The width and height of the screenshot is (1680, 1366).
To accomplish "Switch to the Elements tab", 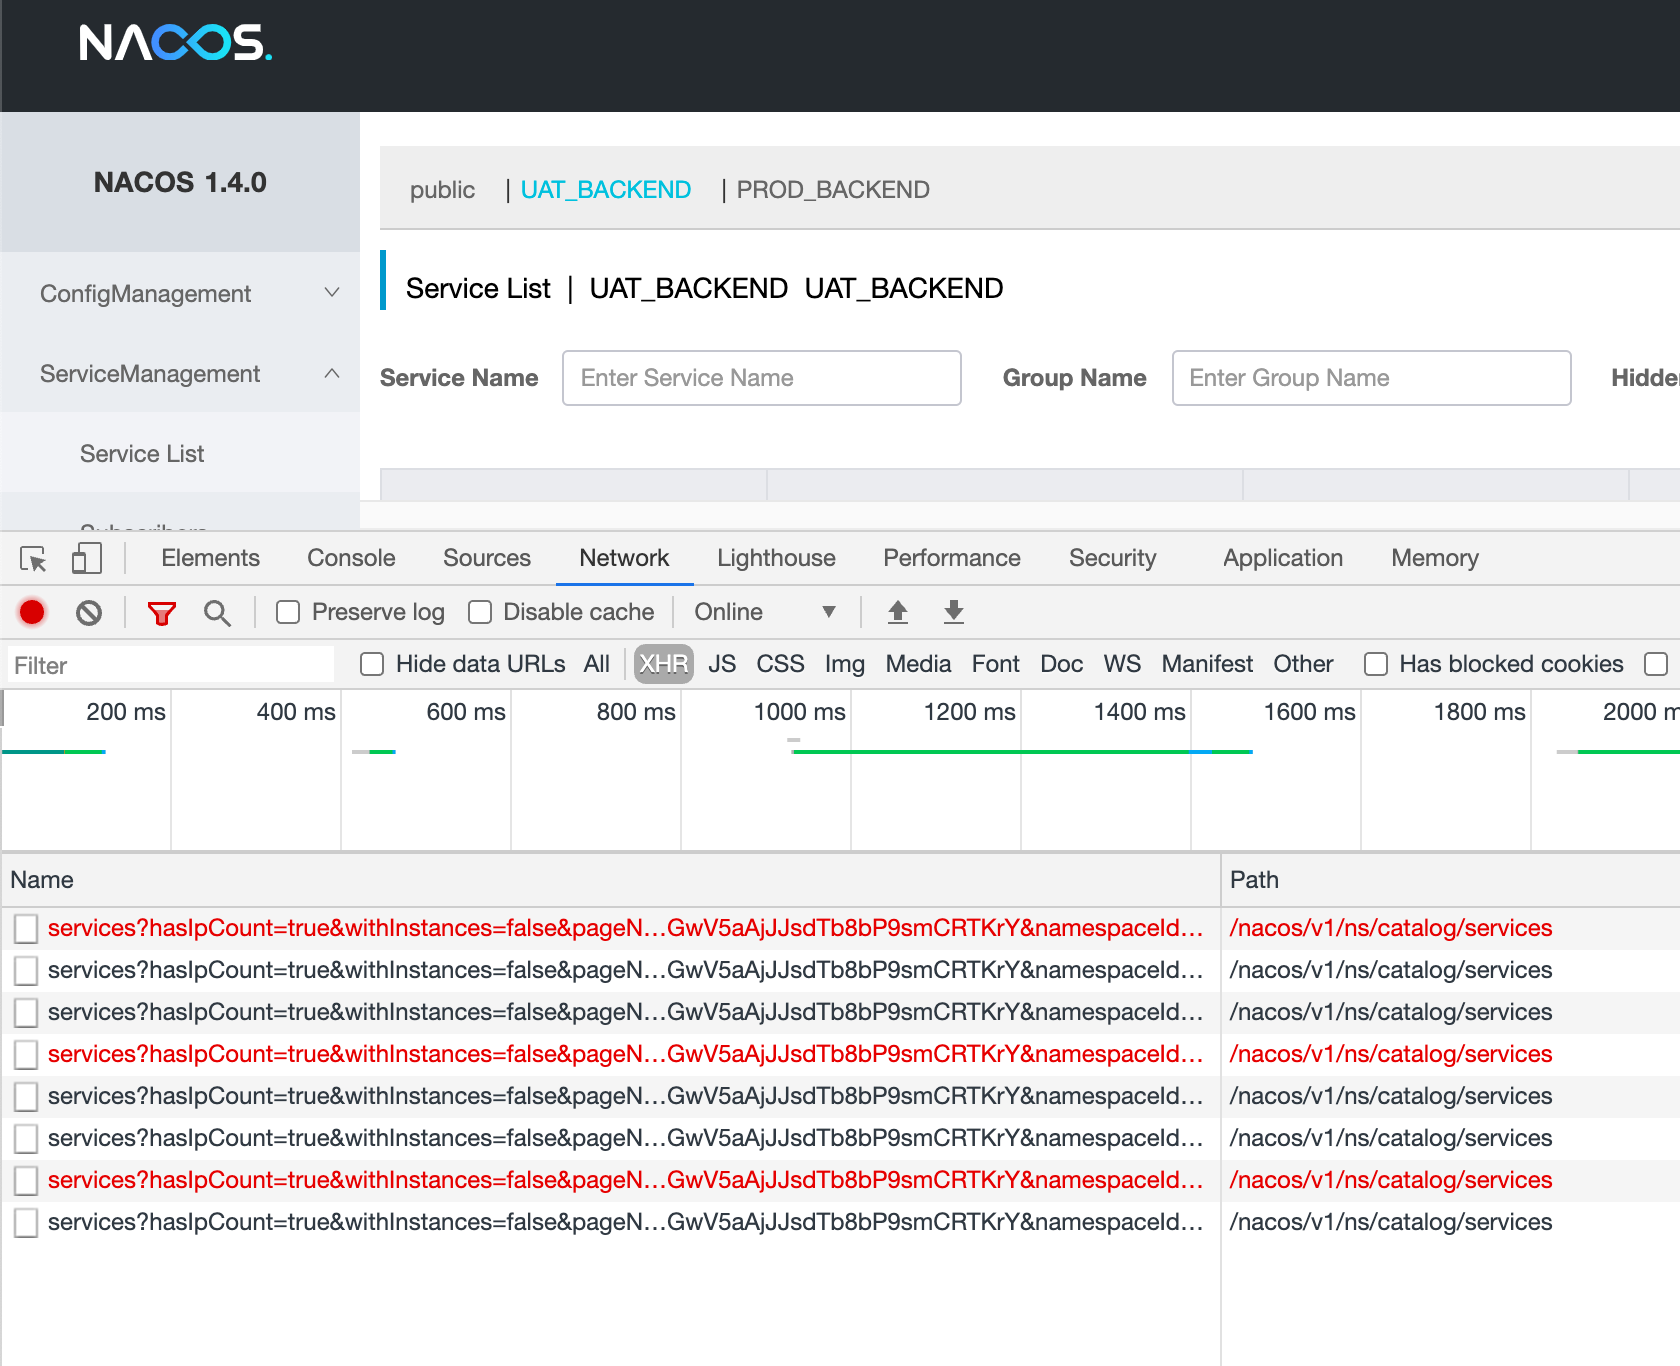I will tap(210, 558).
